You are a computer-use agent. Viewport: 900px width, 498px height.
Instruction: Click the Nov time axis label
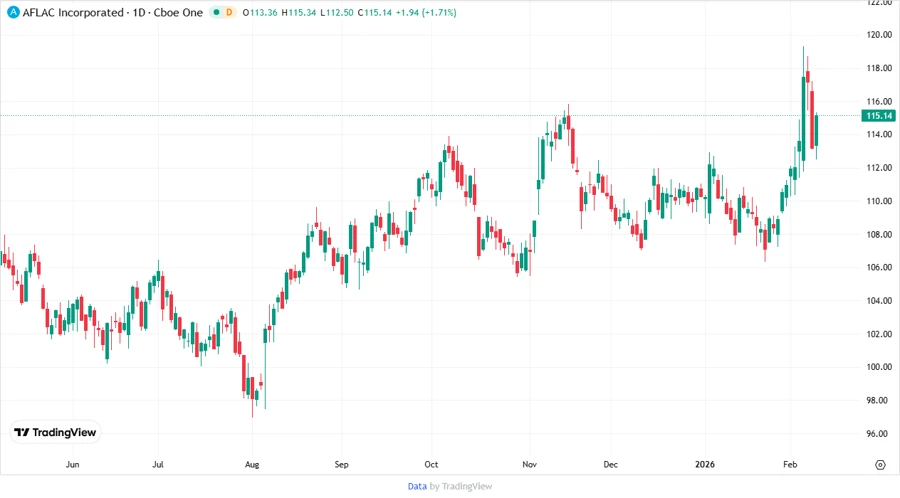pos(529,464)
